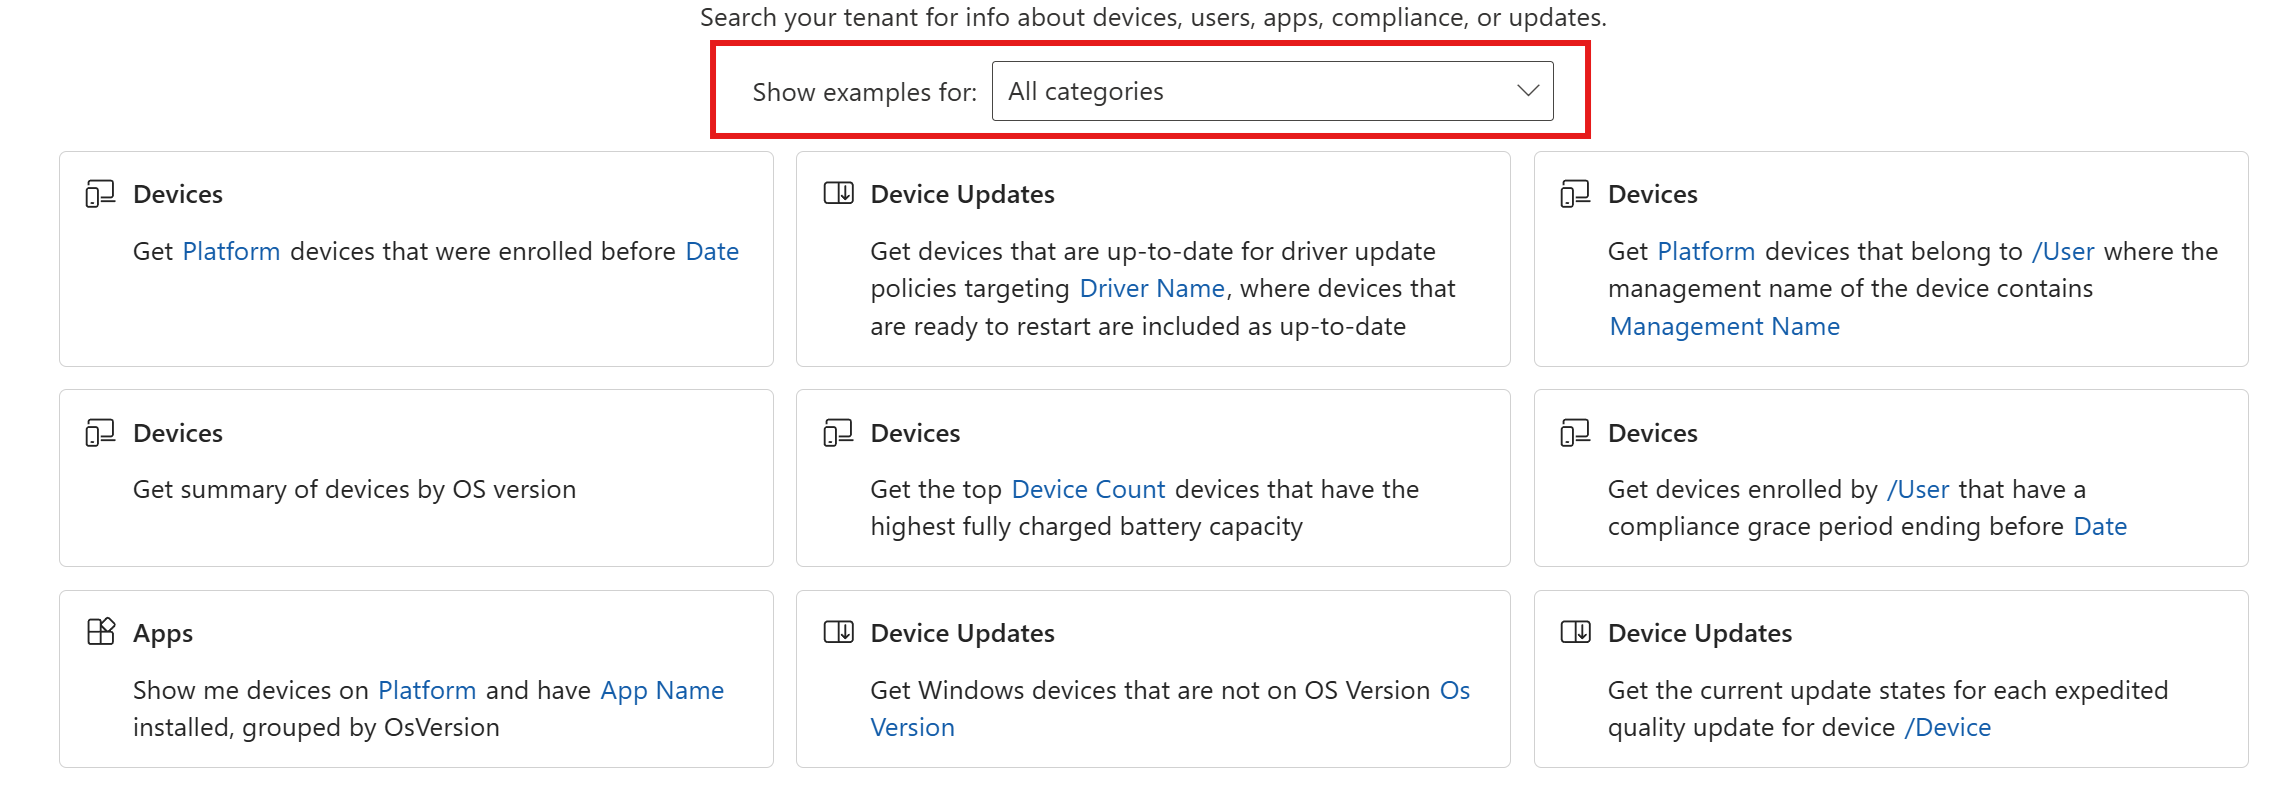Click the Devices icon on the Management Name card
The height and width of the screenshot is (798, 2290).
[1575, 194]
